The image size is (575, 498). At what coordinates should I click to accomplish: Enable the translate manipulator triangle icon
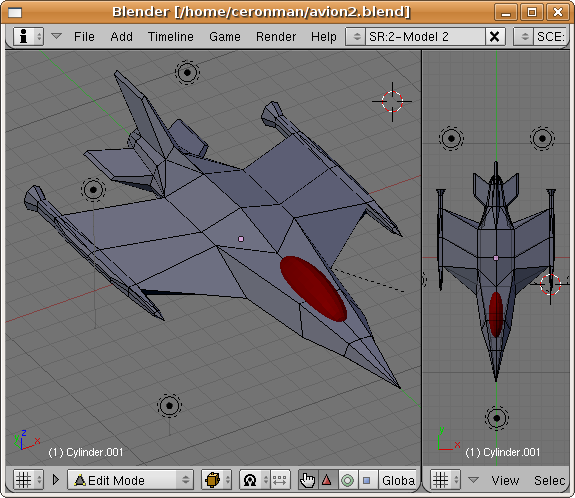(327, 480)
